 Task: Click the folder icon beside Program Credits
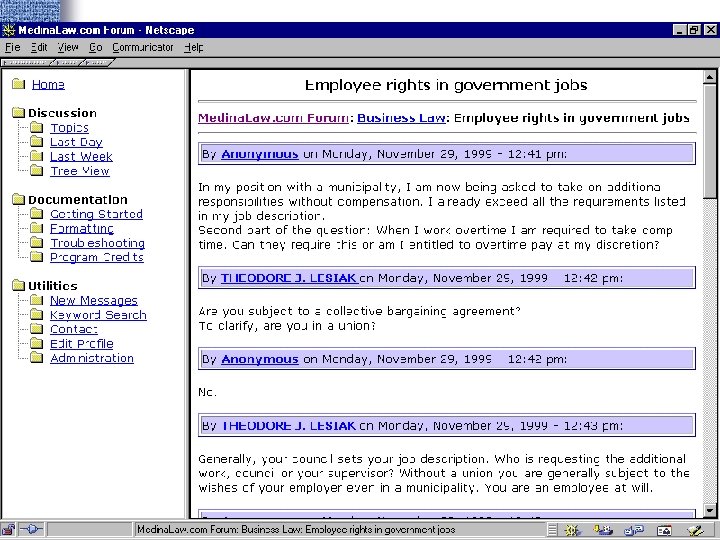(37, 257)
